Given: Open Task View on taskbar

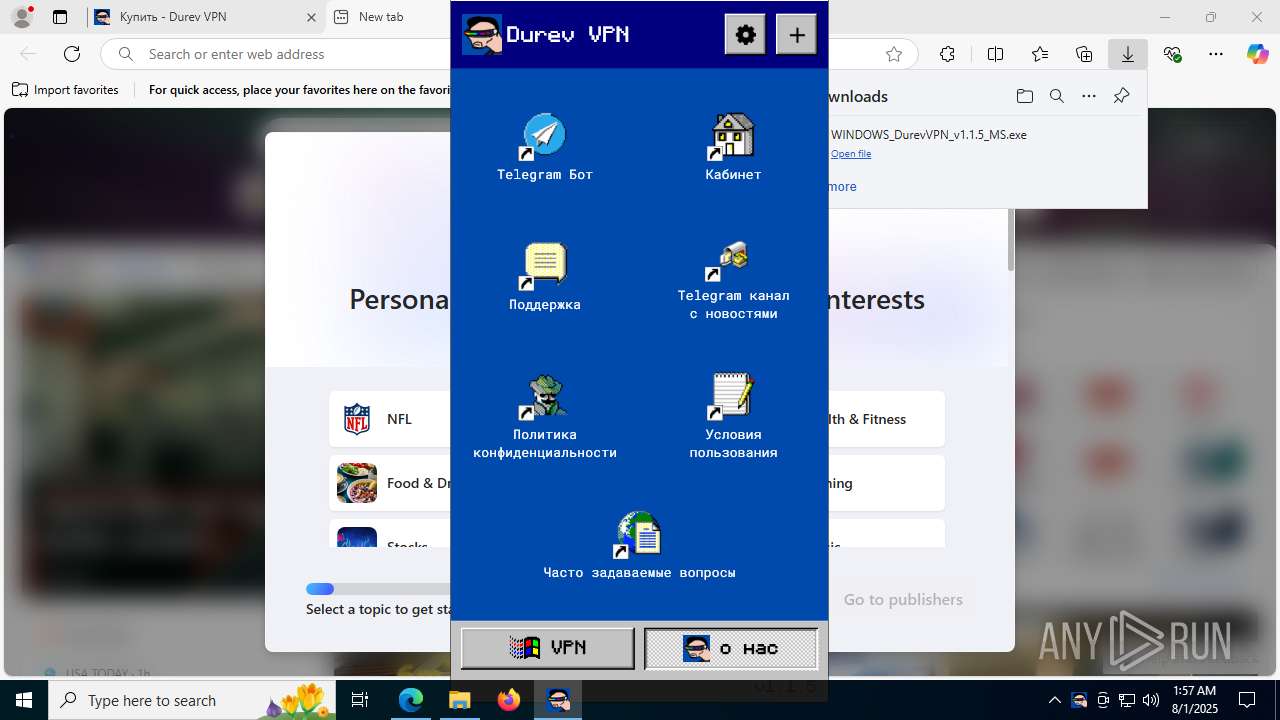Looking at the screenshot, I should click(x=361, y=700).
